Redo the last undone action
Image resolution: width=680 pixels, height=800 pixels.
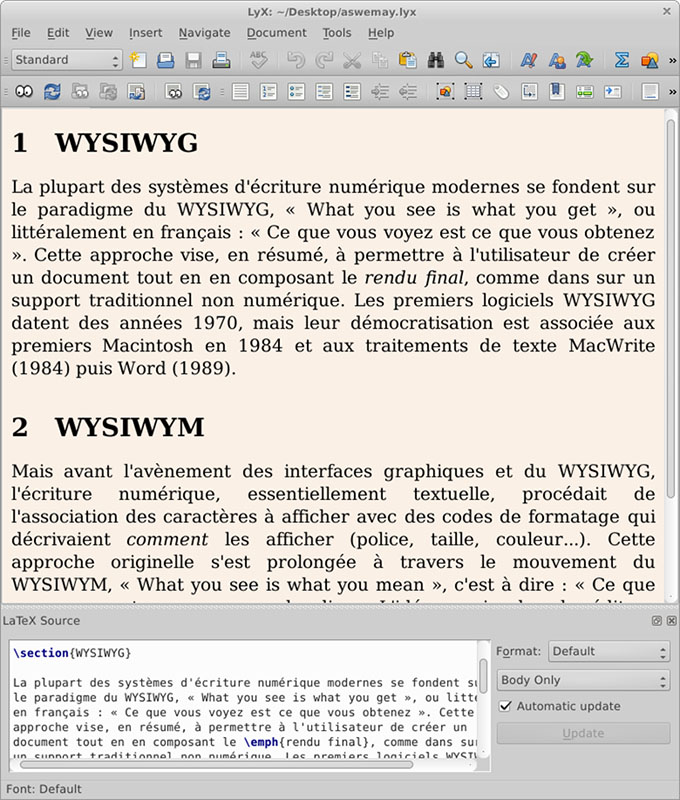click(x=323, y=60)
